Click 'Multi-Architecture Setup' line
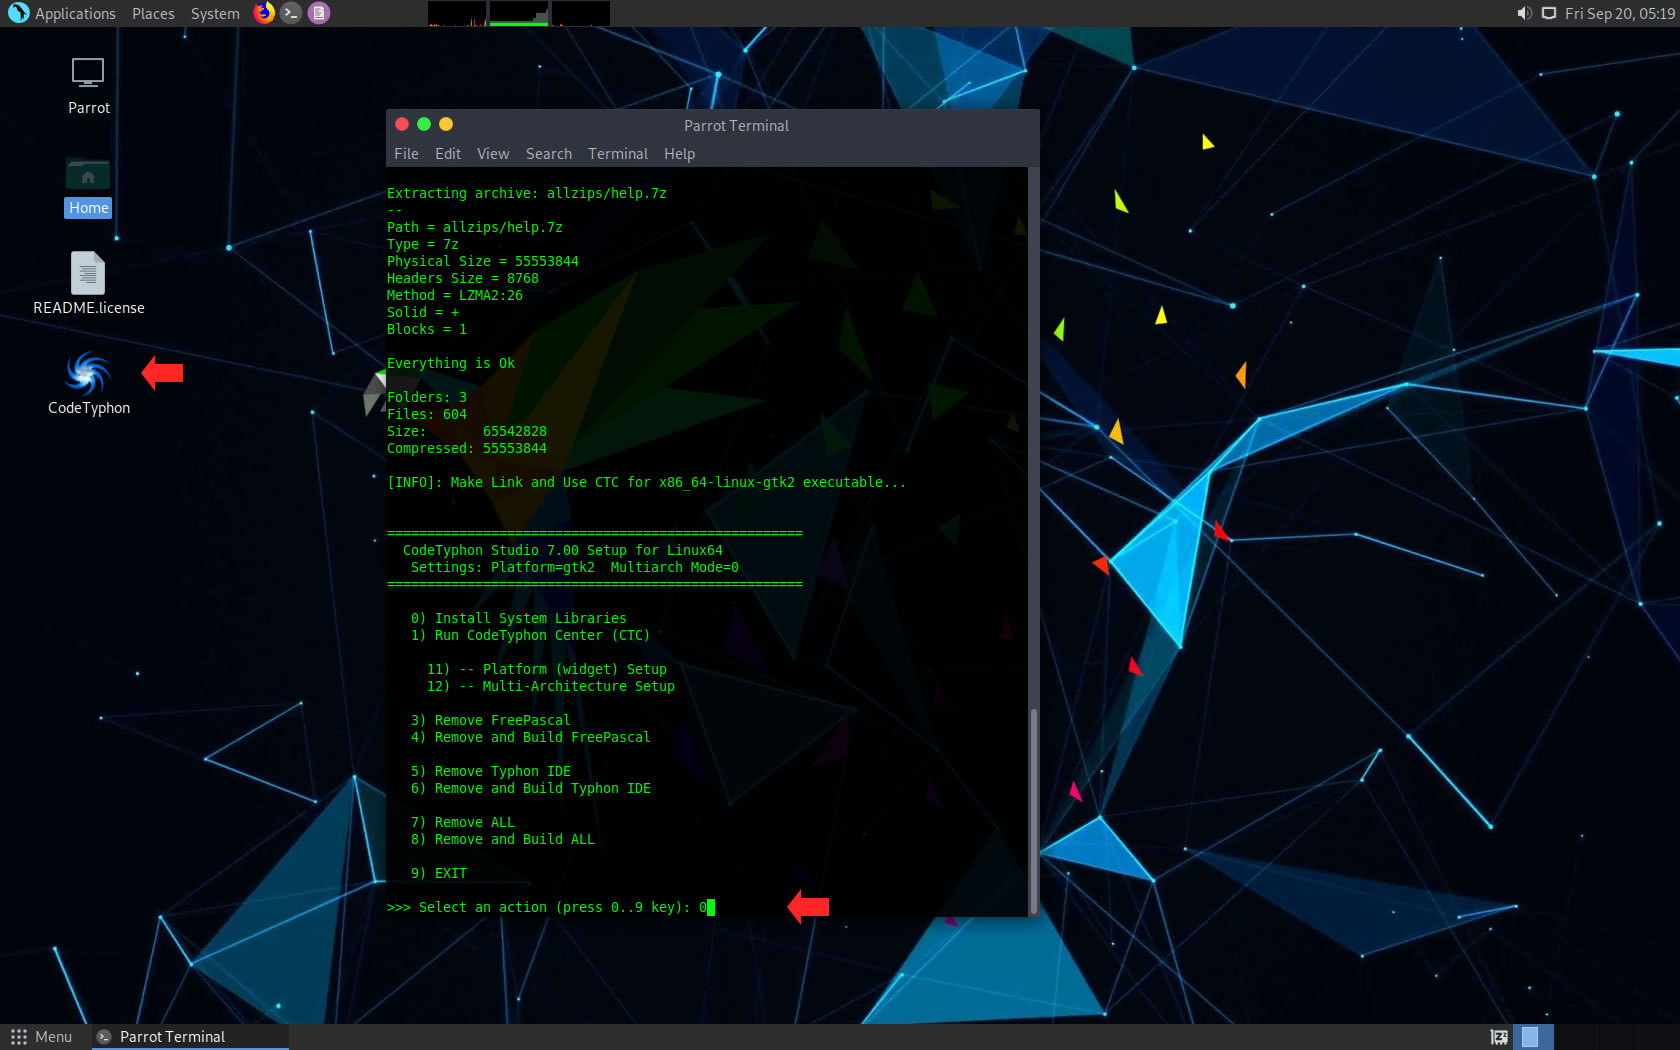Screen dimensions: 1680x1050 coord(551,686)
